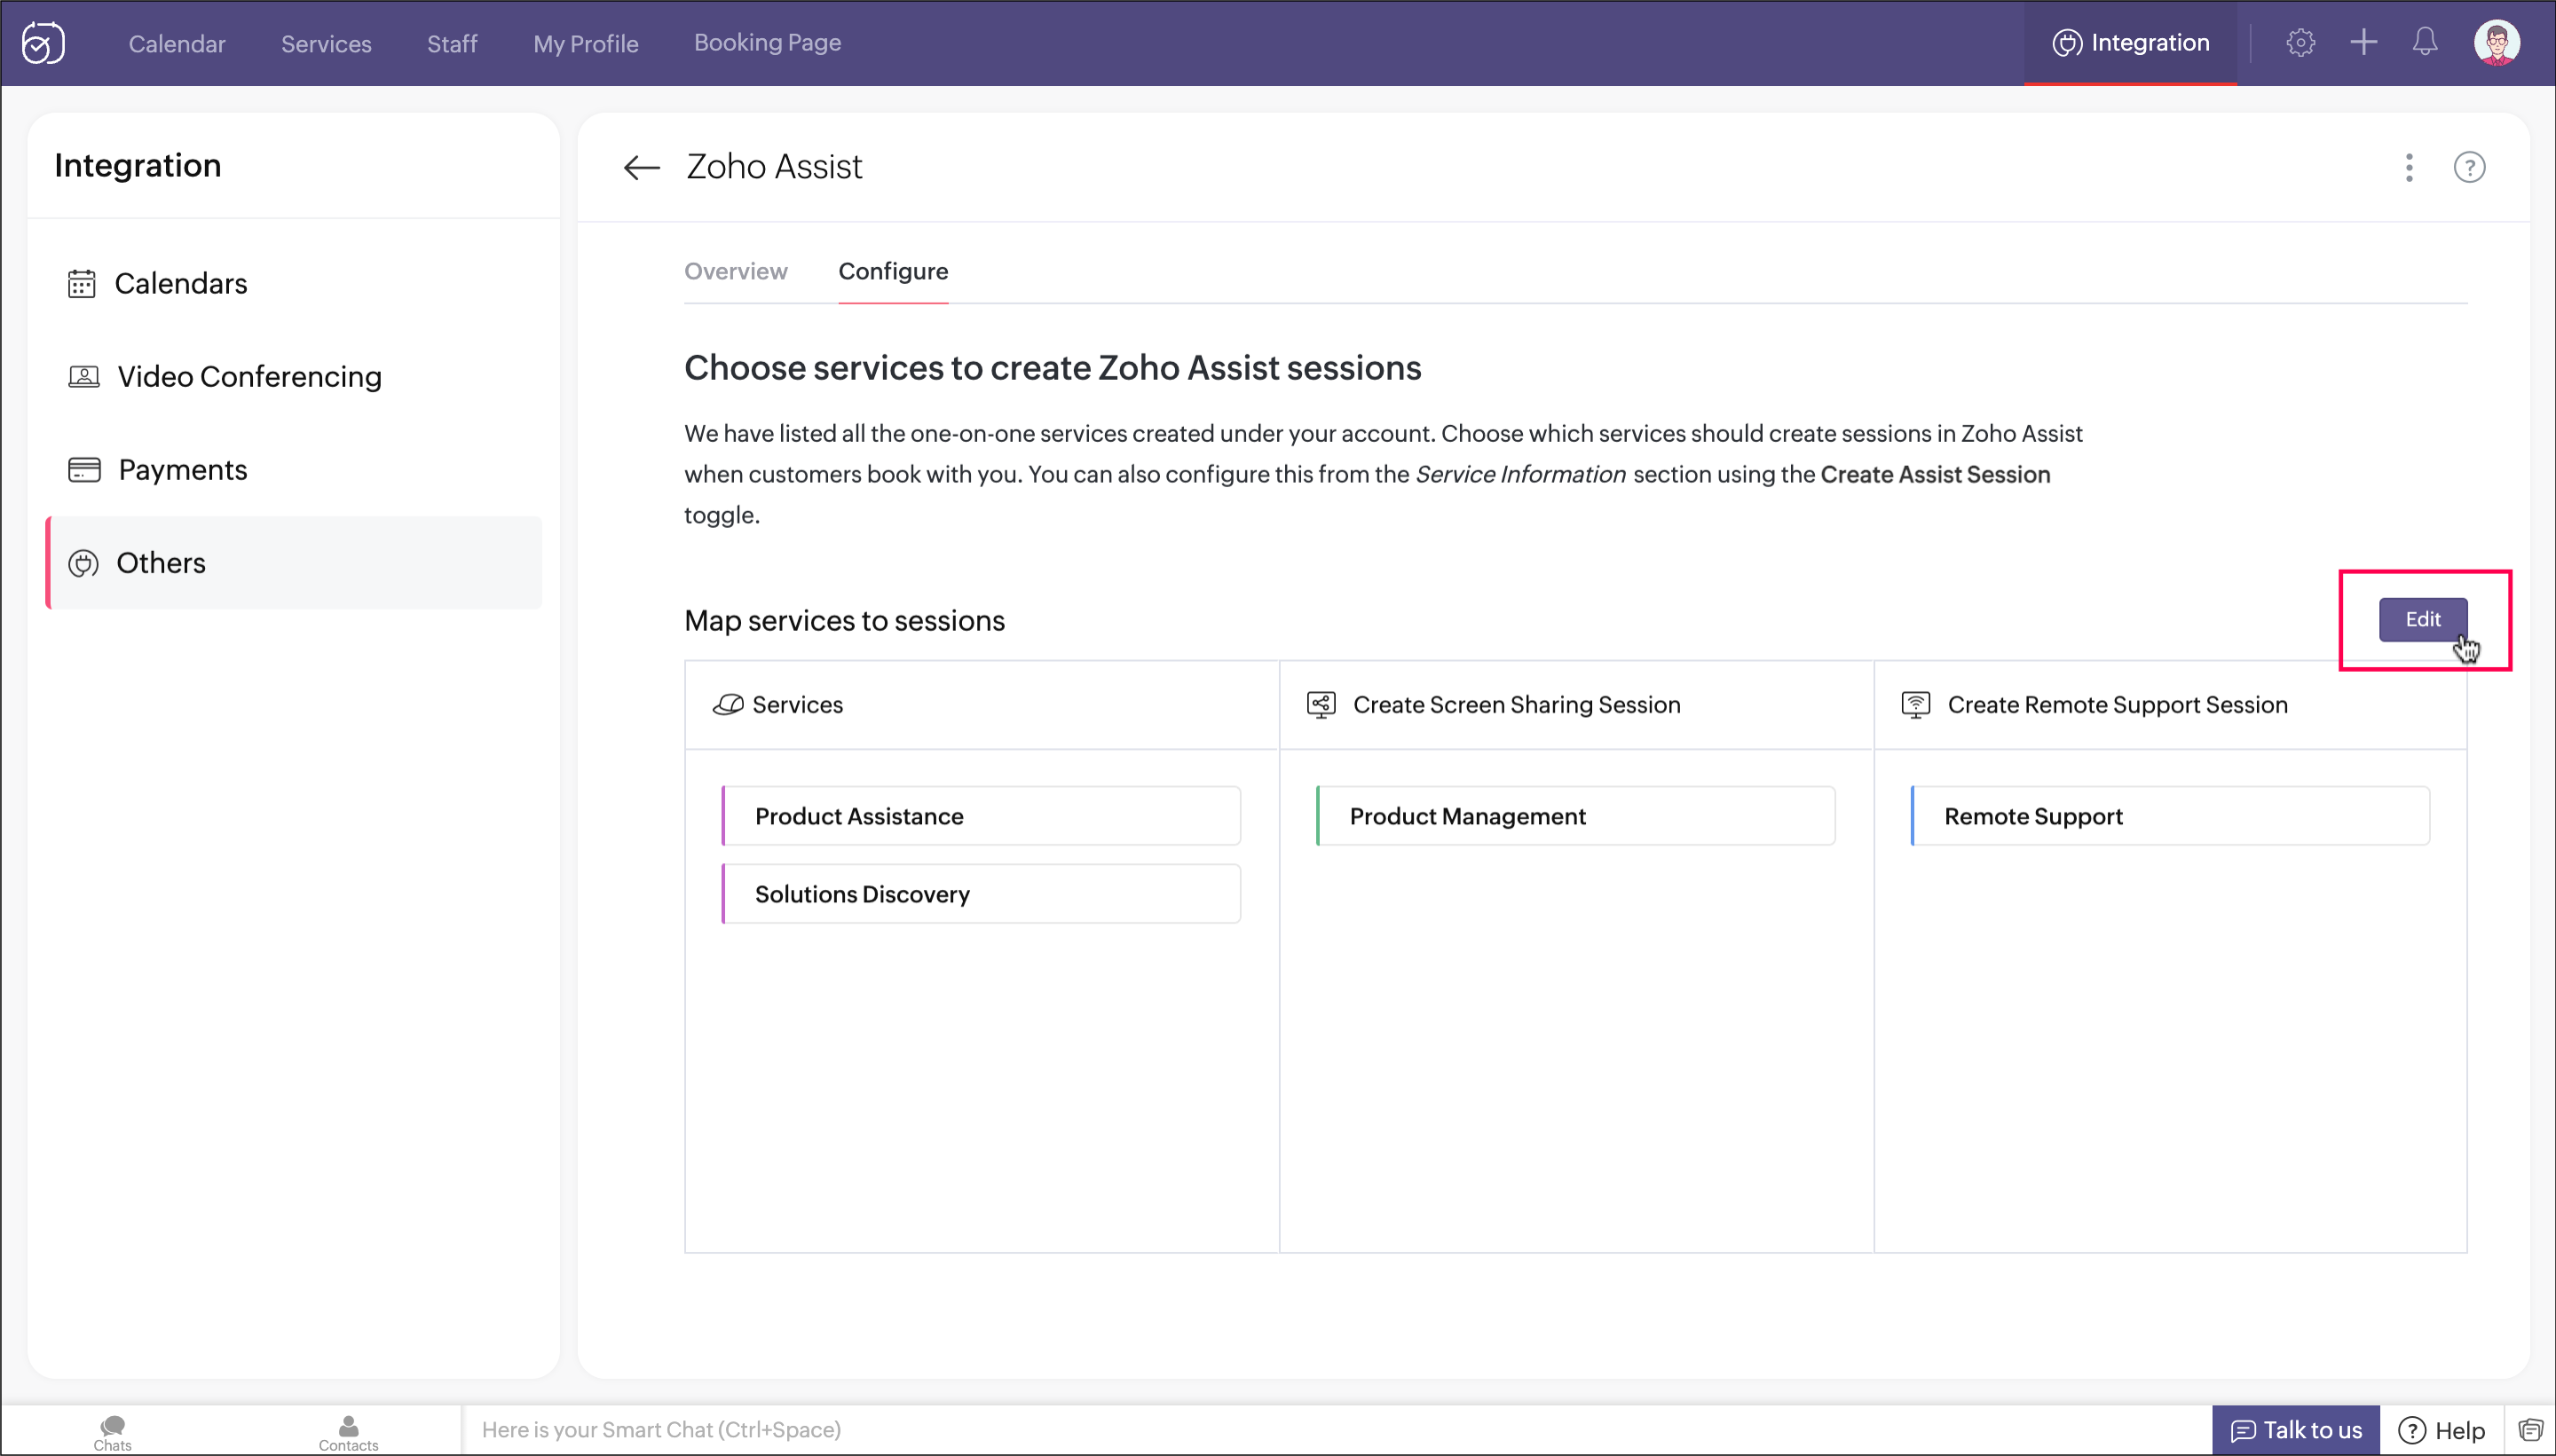Open the My Profile top menu
Screen dimensions: 2556x1456
click(586, 44)
